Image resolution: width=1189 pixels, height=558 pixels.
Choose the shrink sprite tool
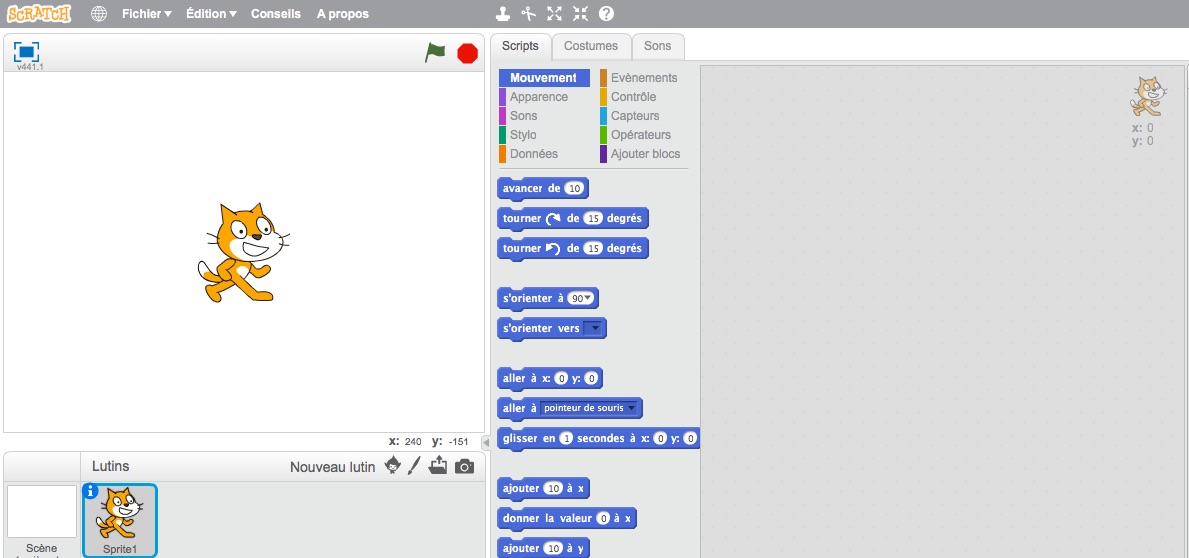point(580,14)
